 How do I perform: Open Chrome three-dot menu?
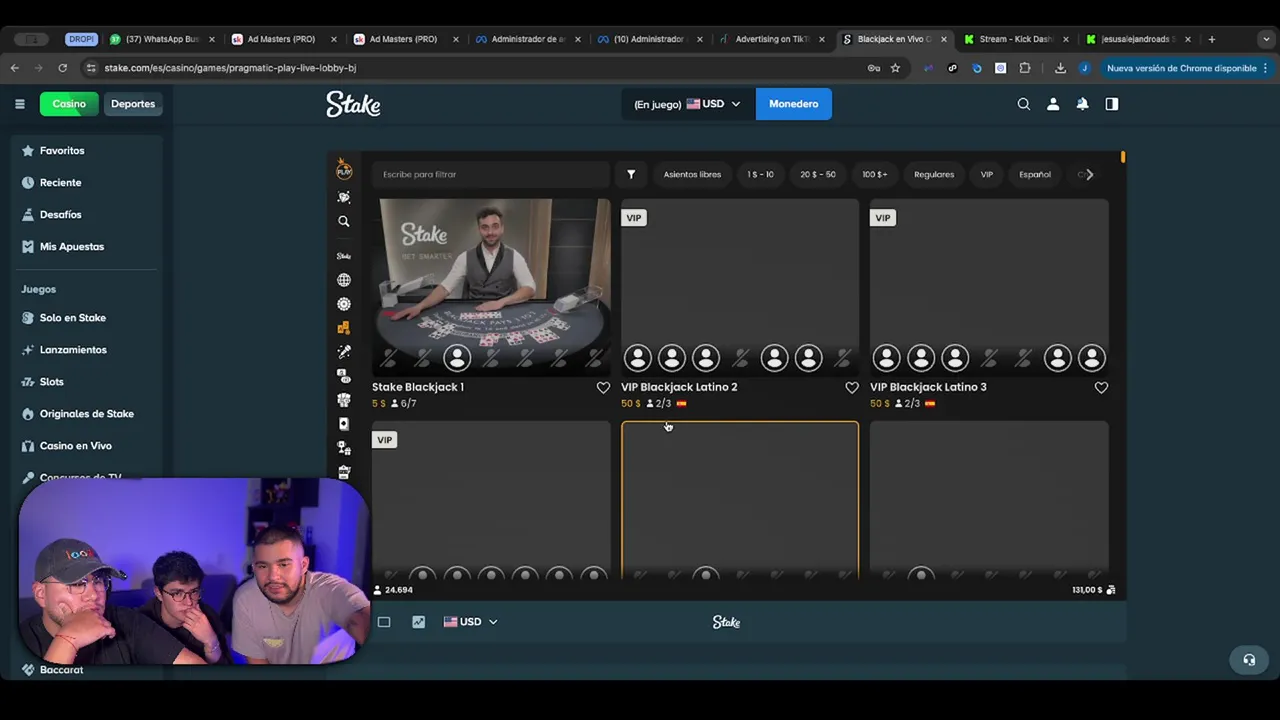(x=1265, y=68)
